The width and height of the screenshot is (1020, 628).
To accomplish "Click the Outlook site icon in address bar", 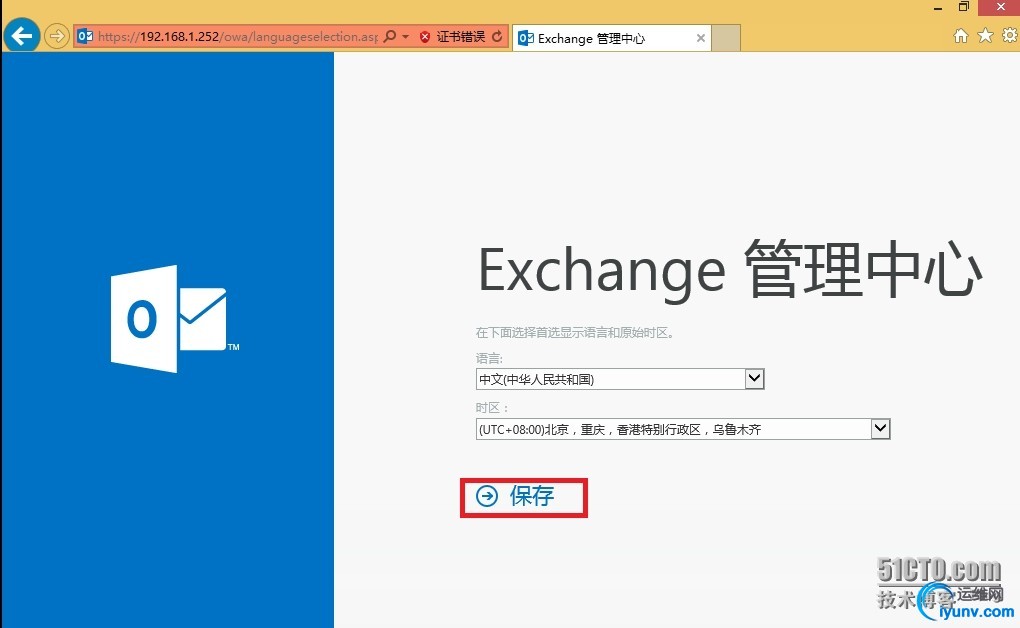I will tap(85, 36).
